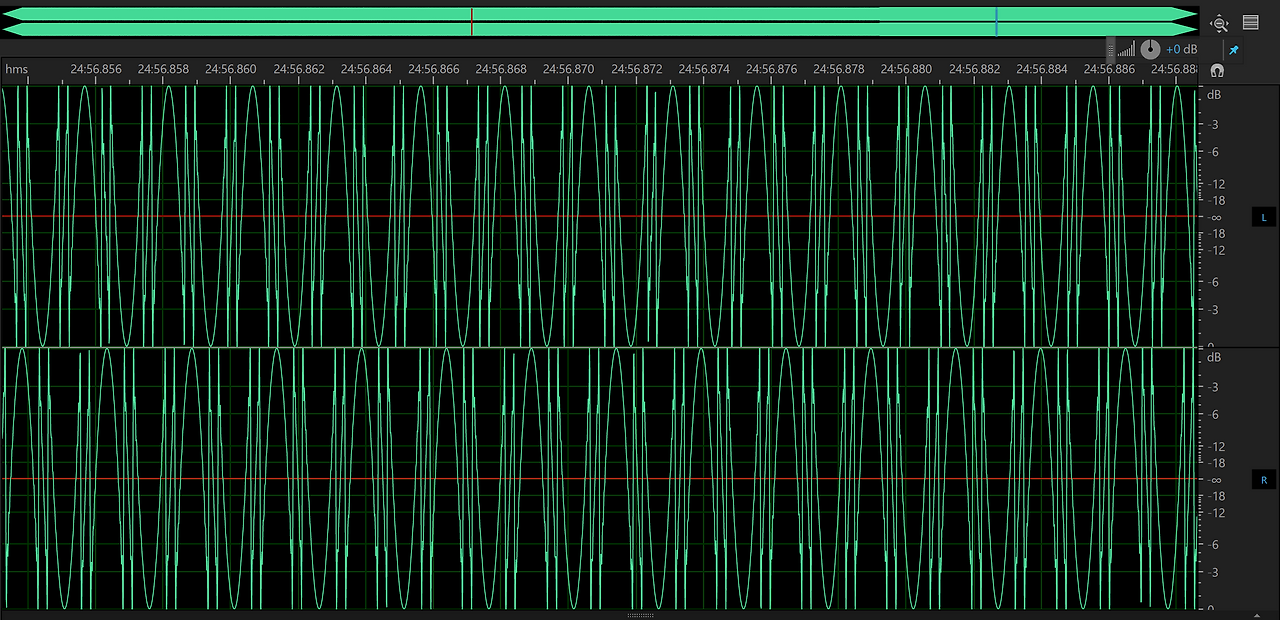Image resolution: width=1280 pixels, height=620 pixels.
Task: Click the left channel red center line
Action: pos(600,216)
